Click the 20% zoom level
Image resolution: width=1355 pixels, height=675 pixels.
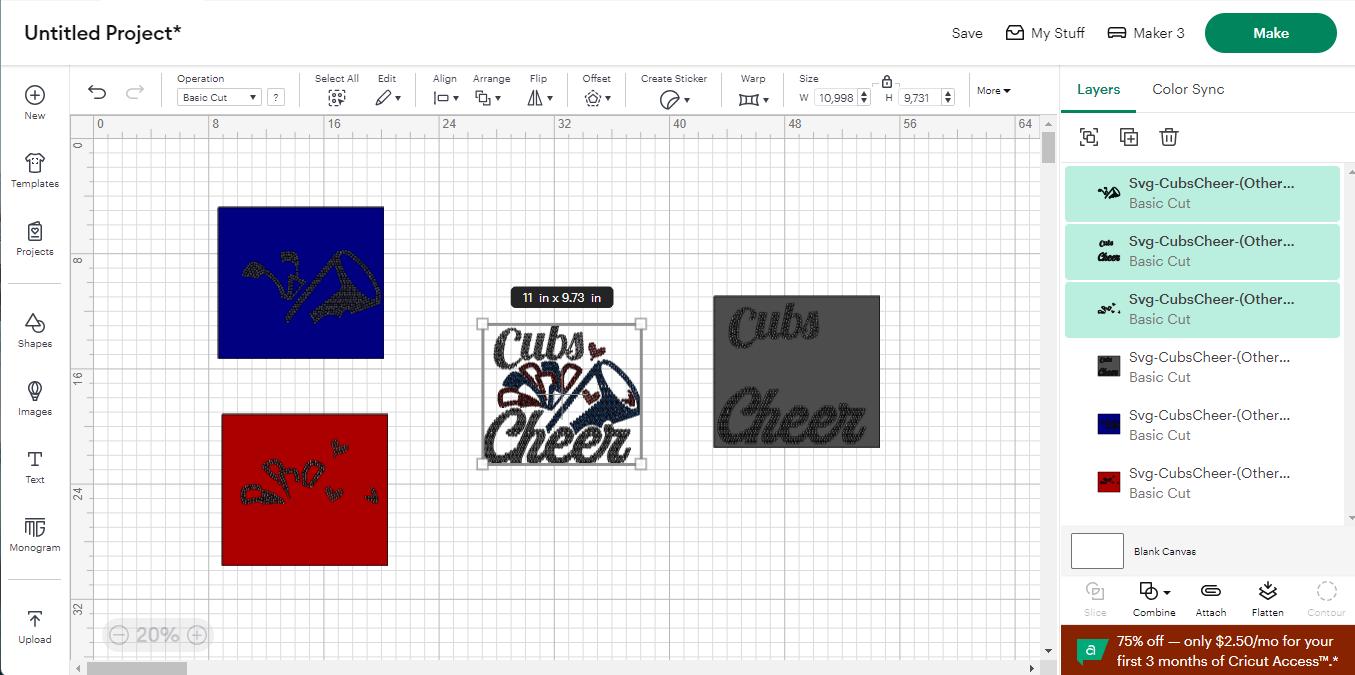(157, 635)
